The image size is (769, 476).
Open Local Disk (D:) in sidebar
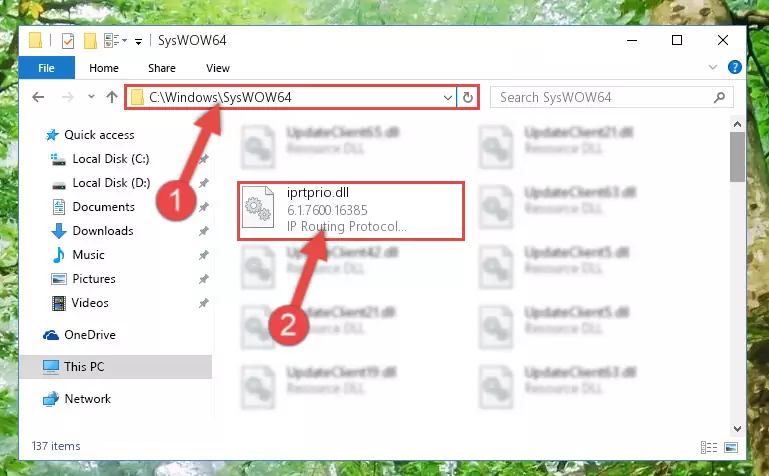click(111, 183)
